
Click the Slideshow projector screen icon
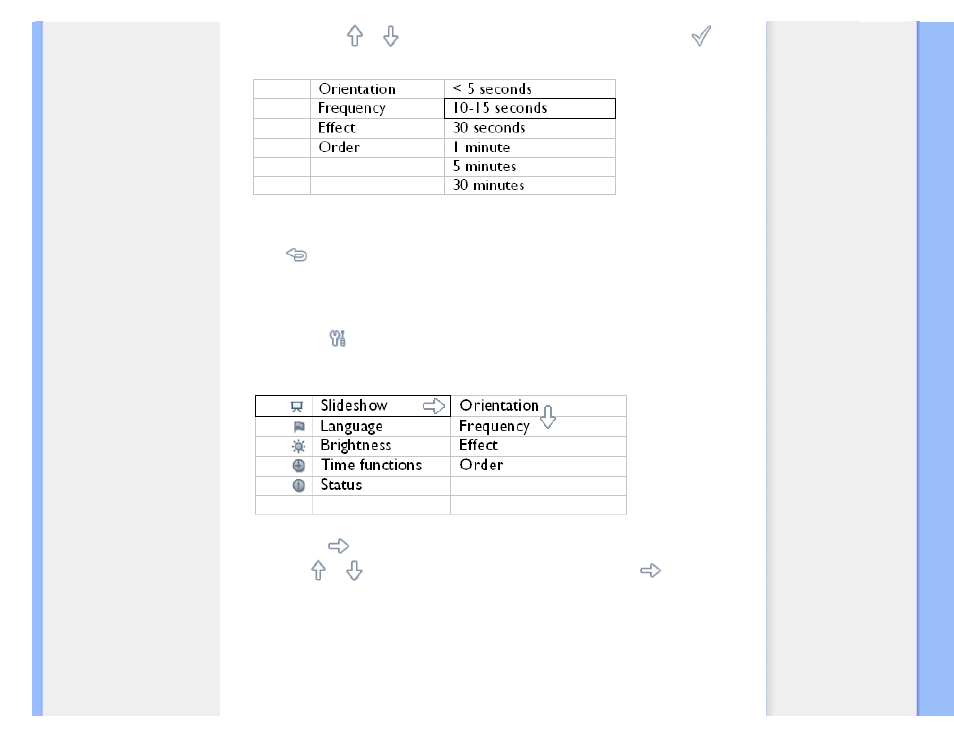click(297, 406)
